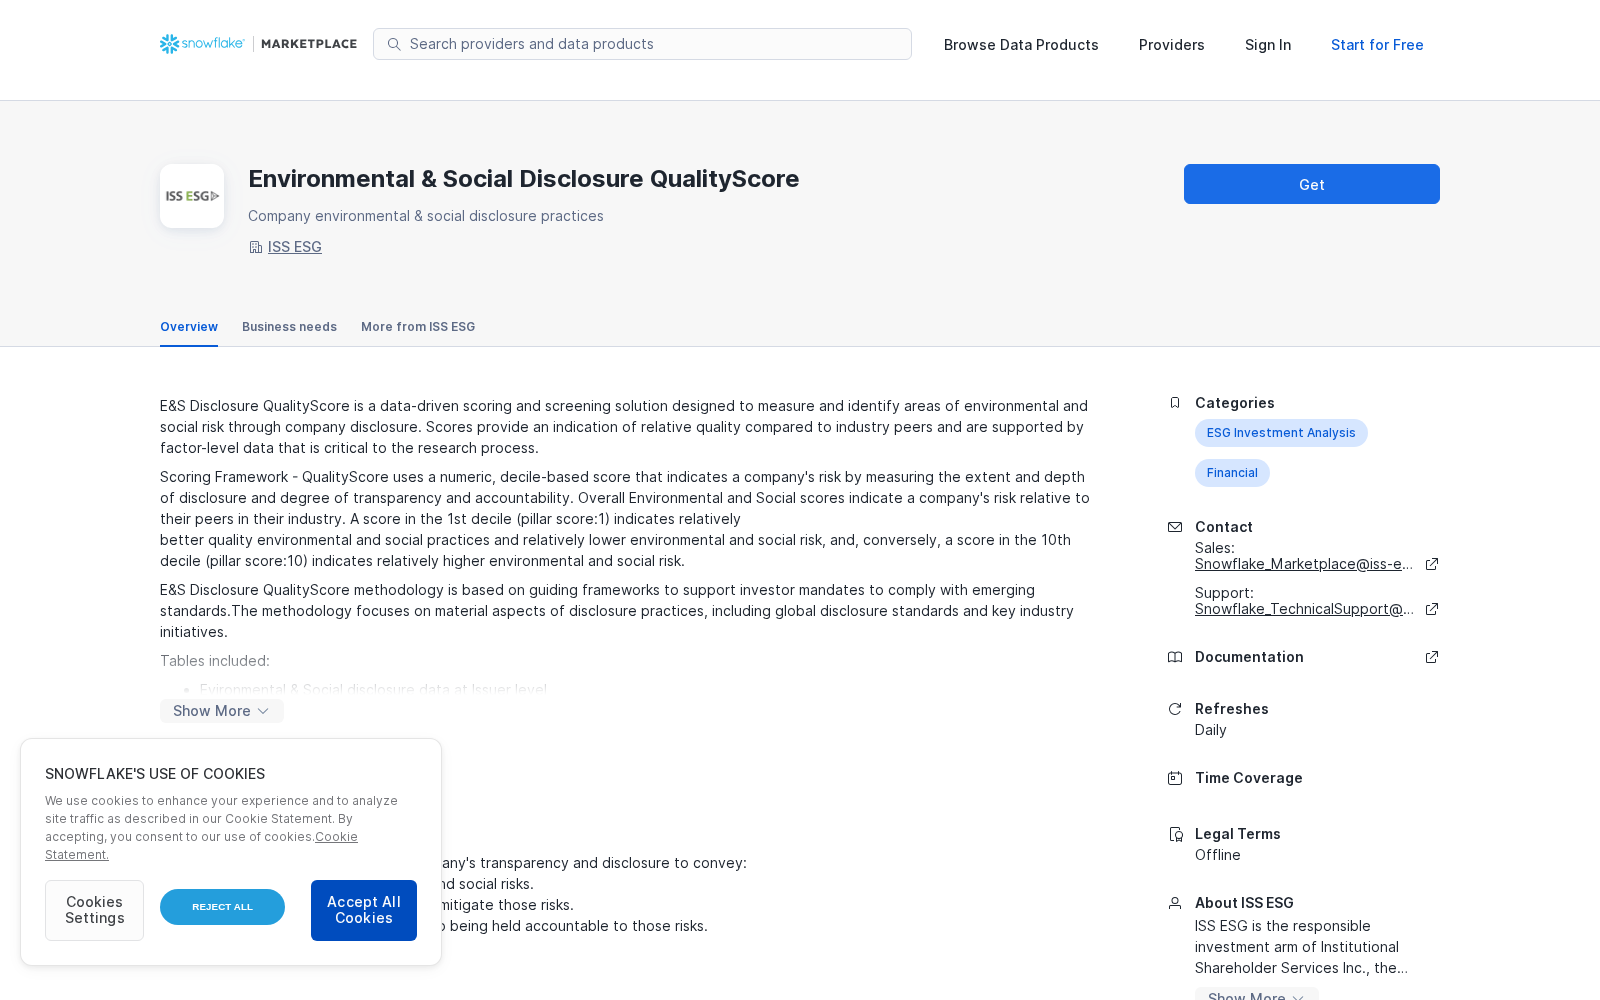Open the Providers menu item

click(1172, 45)
